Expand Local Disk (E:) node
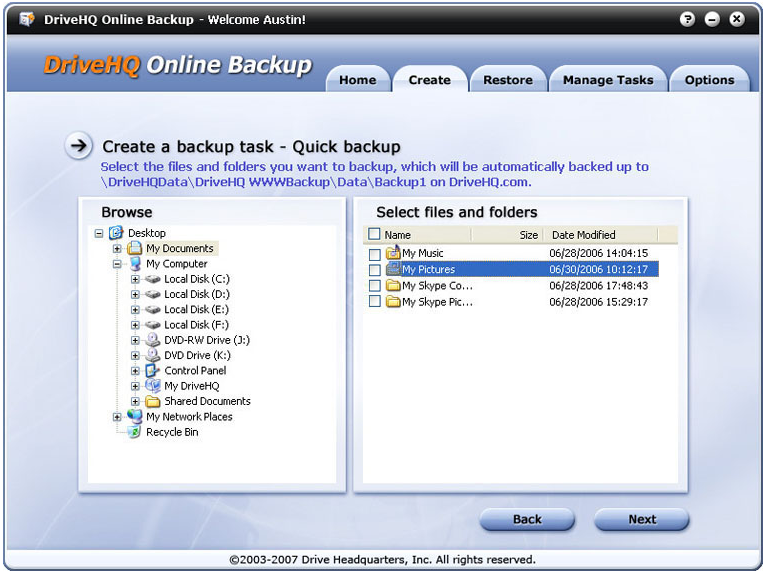This screenshot has height=573, width=765. coord(135,309)
